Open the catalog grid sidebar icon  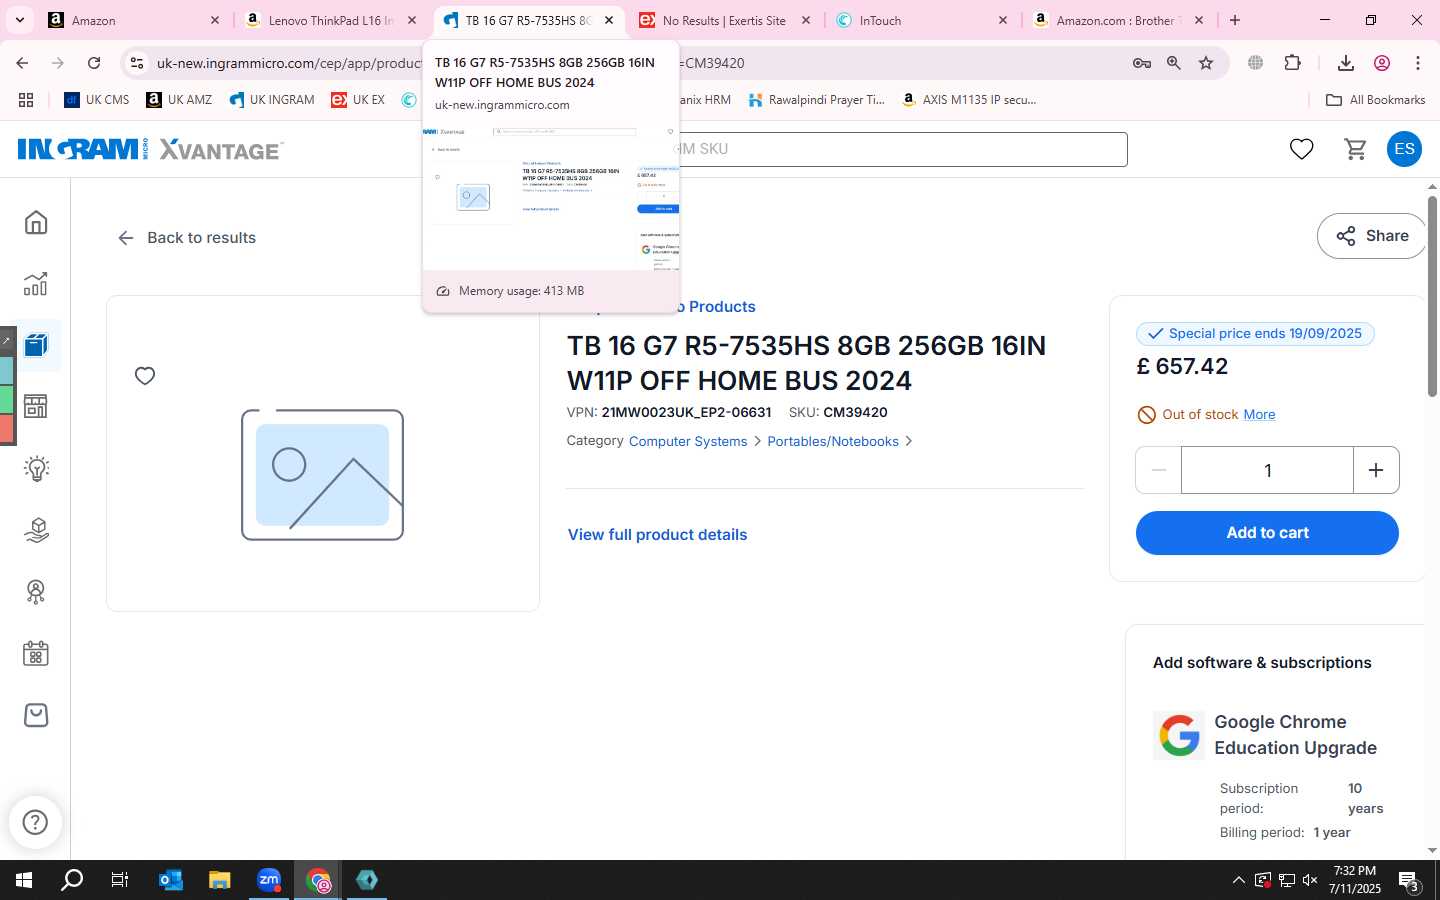point(36,406)
